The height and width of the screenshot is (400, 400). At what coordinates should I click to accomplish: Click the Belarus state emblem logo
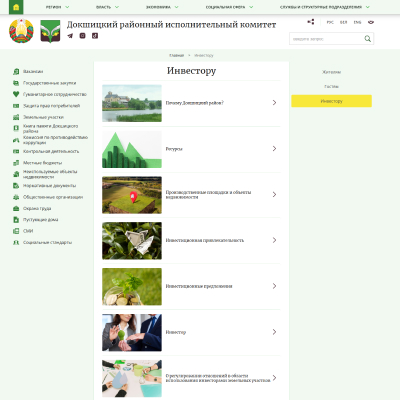(x=21, y=31)
